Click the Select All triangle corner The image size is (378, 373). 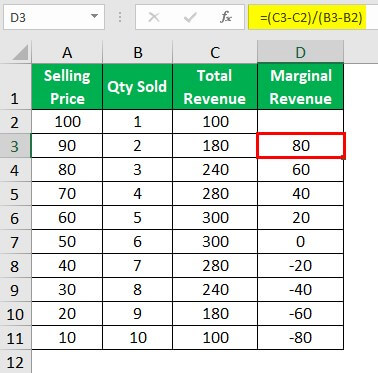pos(20,53)
